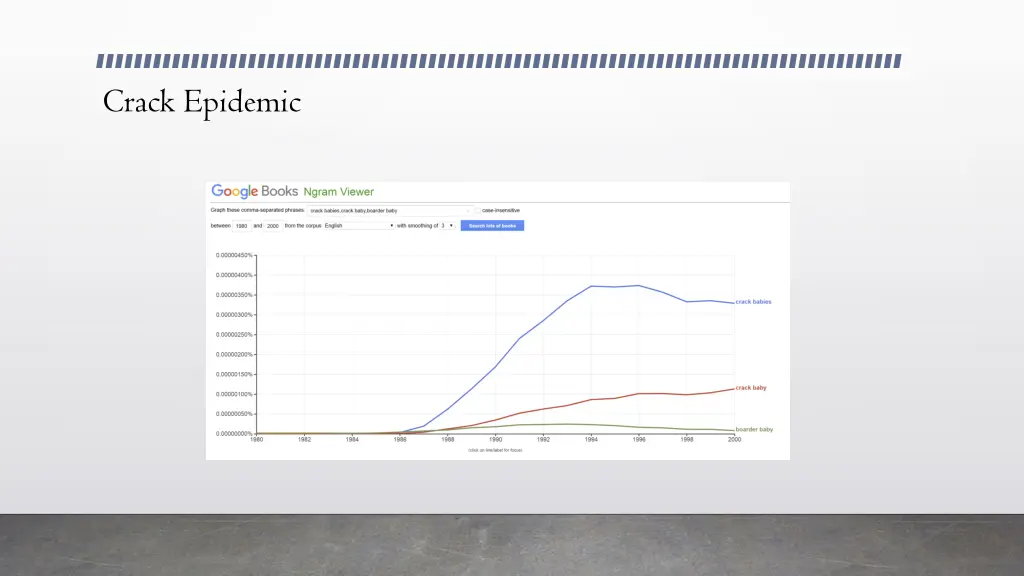Screen dimensions: 1024x576
Task: Enable the case-insensitive checkbox
Action: point(478,211)
